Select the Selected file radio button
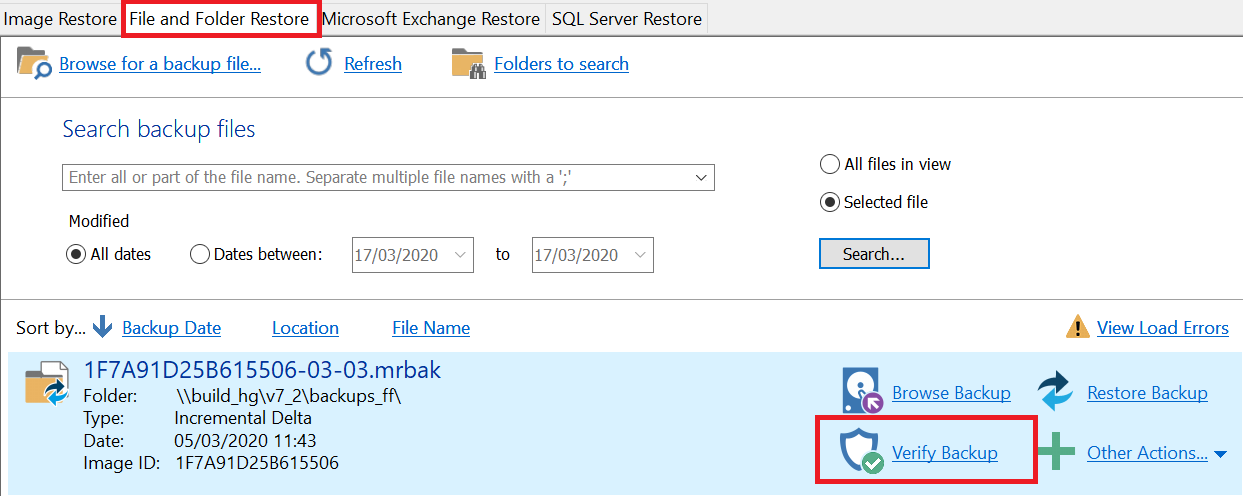1243x496 pixels. [x=830, y=202]
